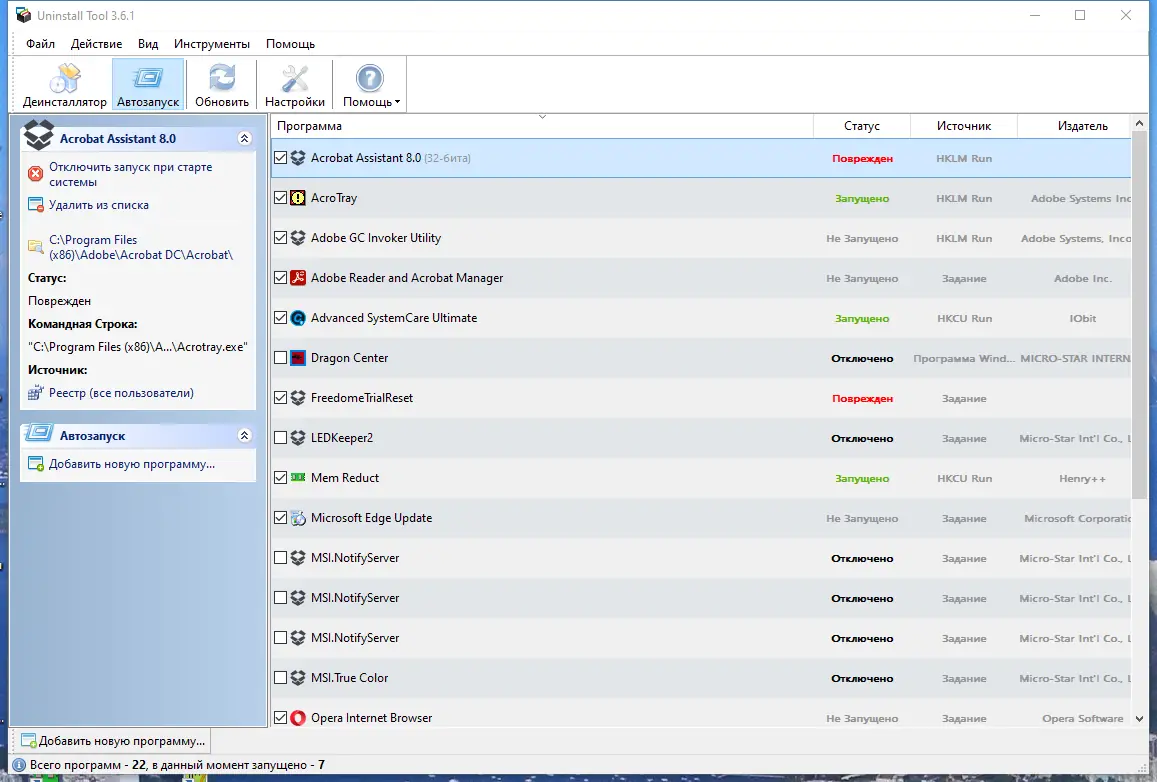
Task: Click the Uninstall Tool title bar icon
Action: point(24,15)
